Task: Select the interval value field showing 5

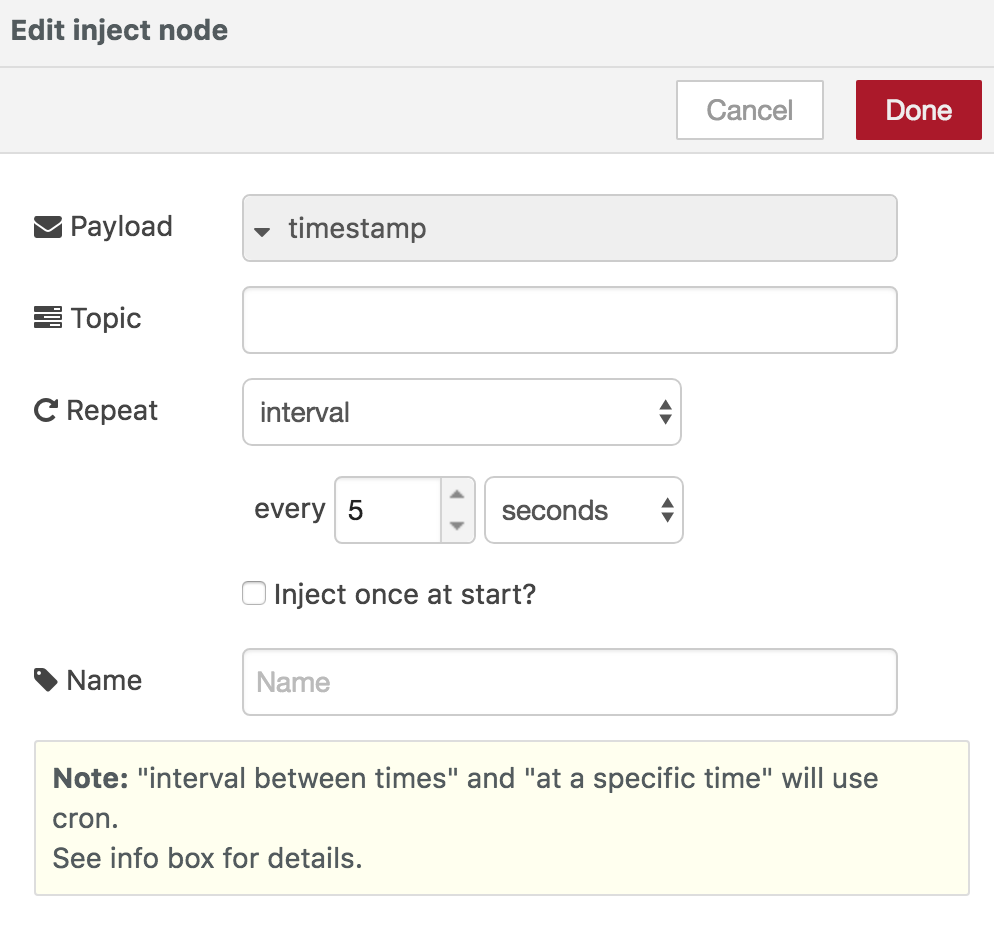Action: pyautogui.click(x=390, y=510)
